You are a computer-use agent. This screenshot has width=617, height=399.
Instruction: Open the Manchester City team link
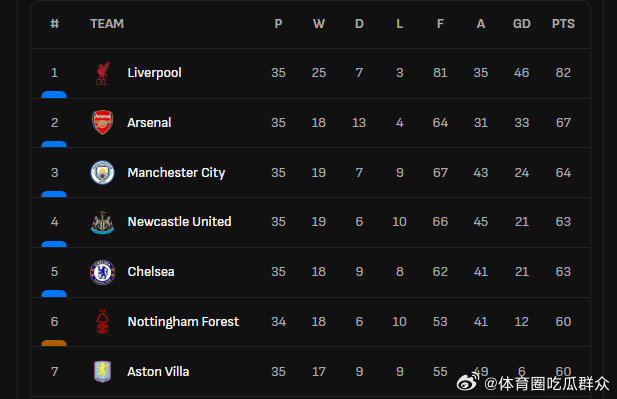(176, 173)
